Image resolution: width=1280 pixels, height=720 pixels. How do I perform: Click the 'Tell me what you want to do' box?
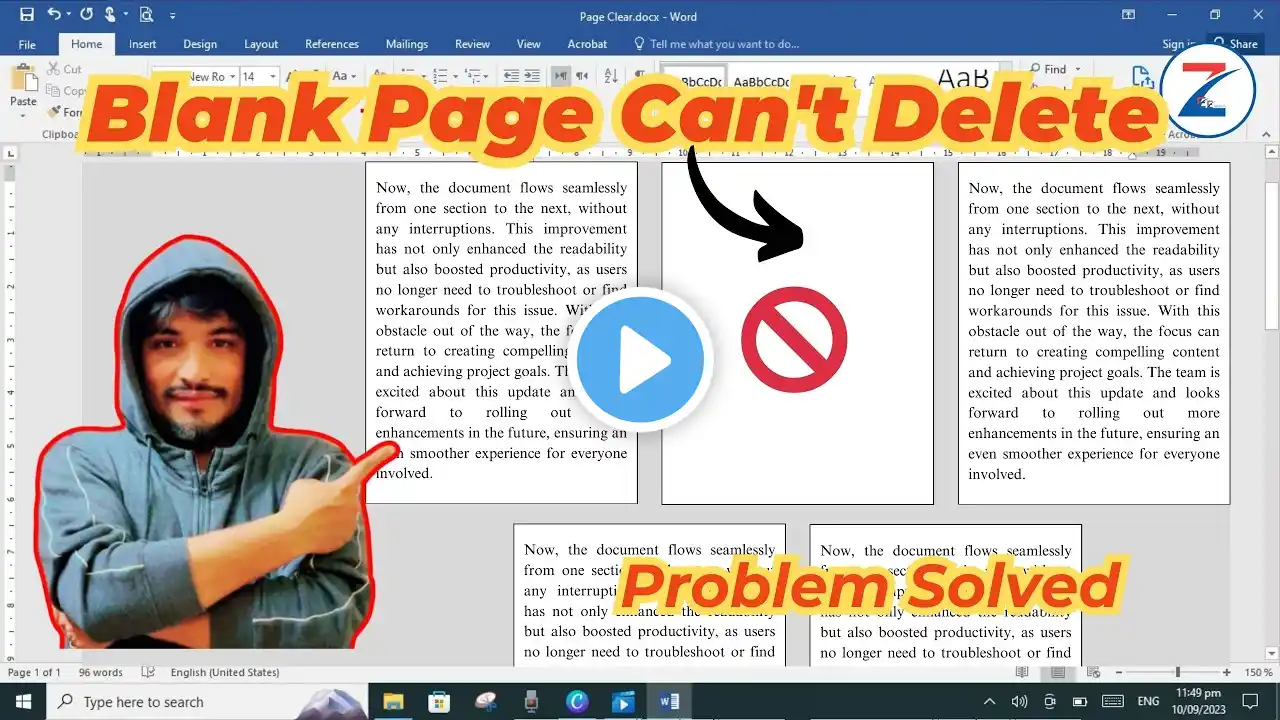pos(716,44)
